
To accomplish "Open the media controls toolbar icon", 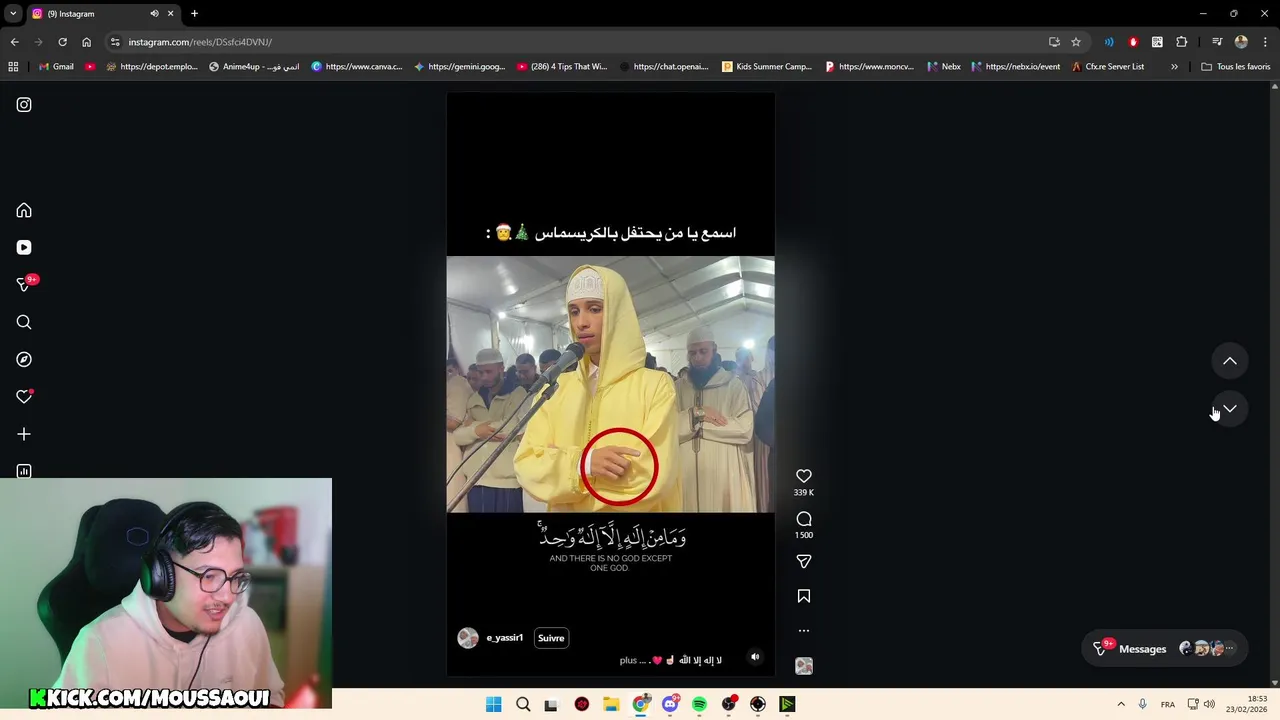I will [x=1217, y=42].
